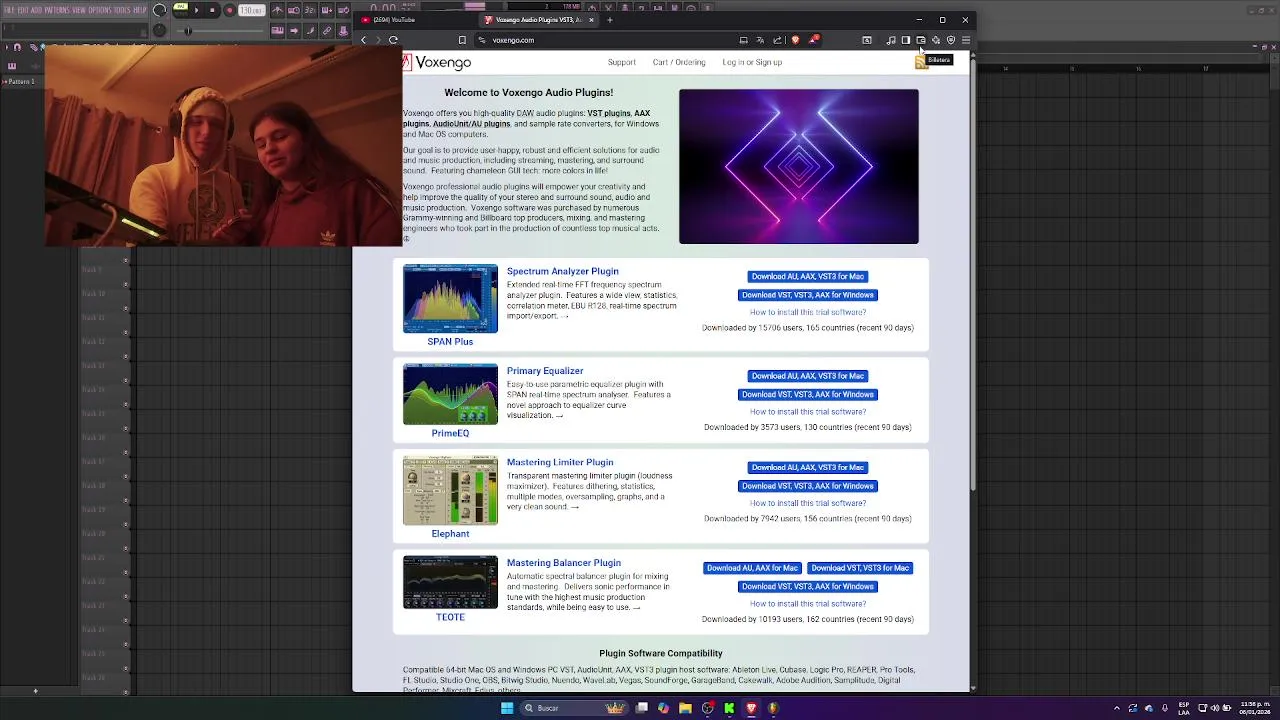Click the browser reload button

pos(394,40)
